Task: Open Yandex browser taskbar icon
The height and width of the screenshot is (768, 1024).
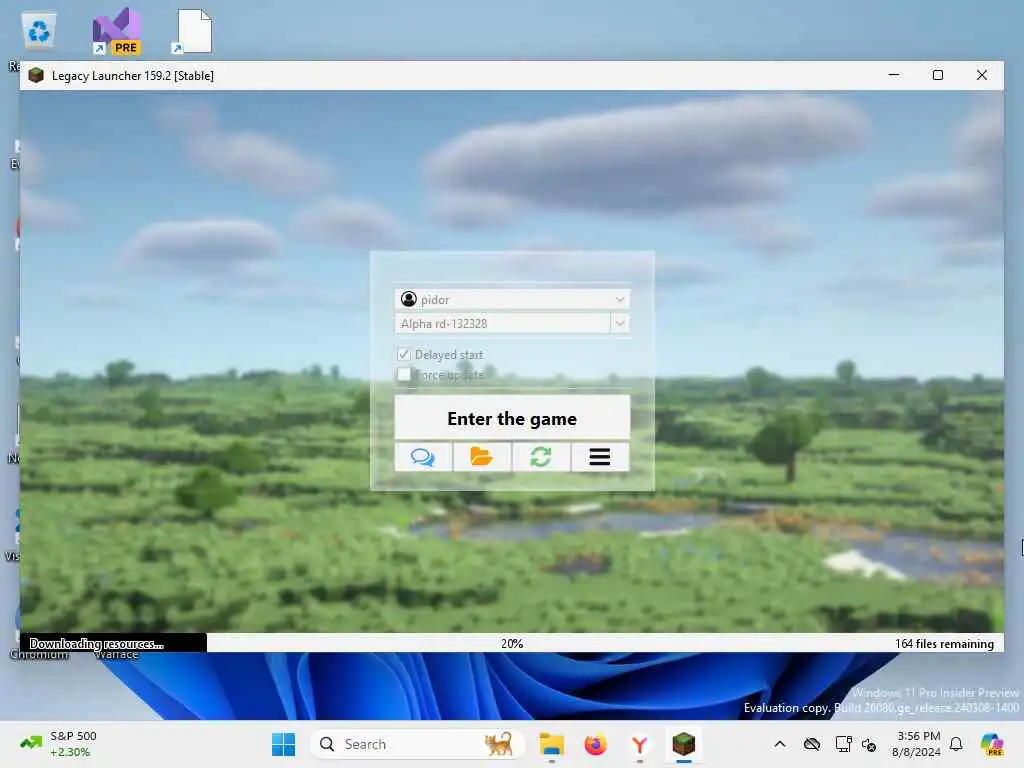Action: [x=639, y=744]
